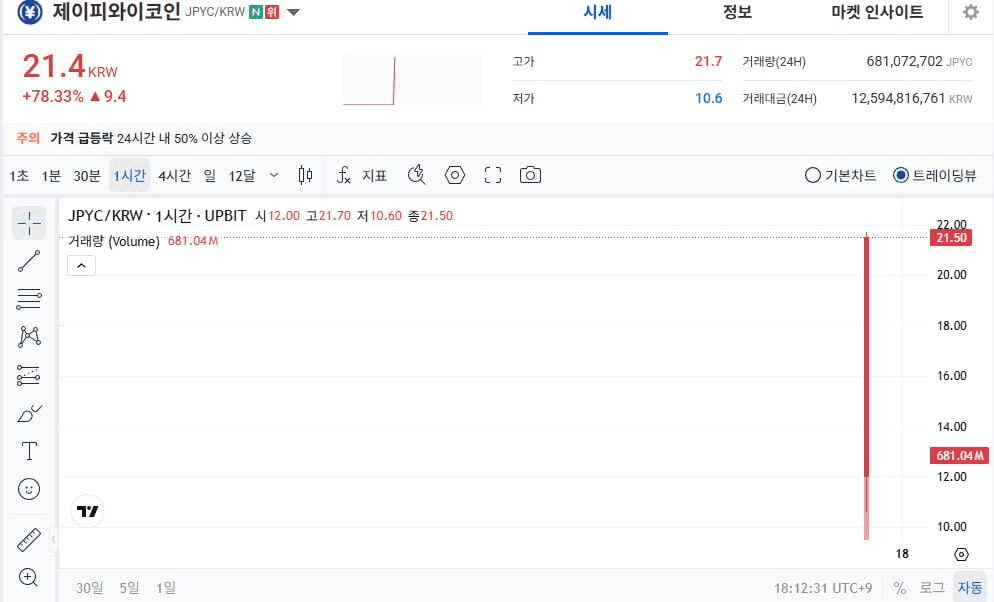Image resolution: width=994 pixels, height=602 pixels.
Task: Open chart settings hexagon icon
Action: [455, 175]
